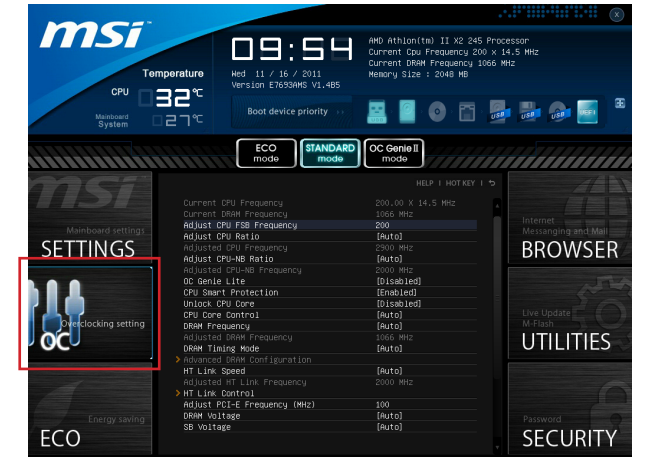The image size is (660, 474).
Task: Click the back arrow next to HOT KEY
Action: click(492, 183)
